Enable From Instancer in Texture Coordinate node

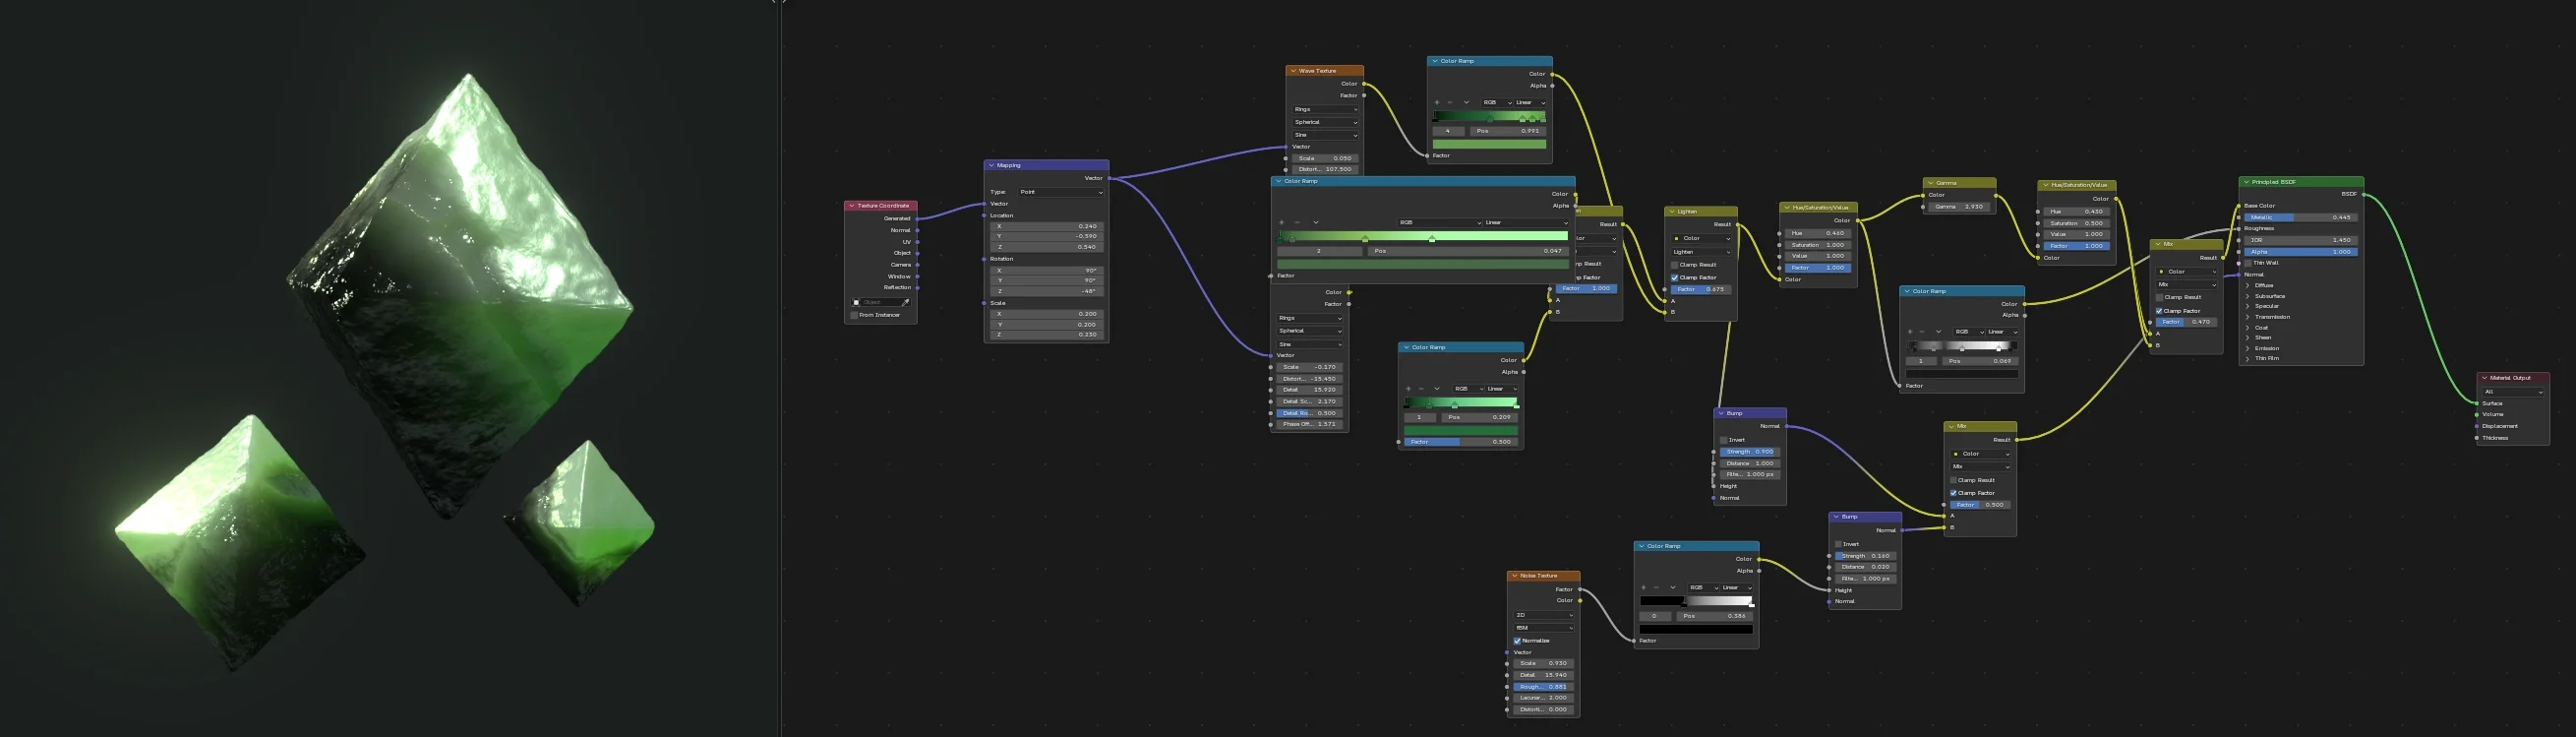pyautogui.click(x=854, y=315)
